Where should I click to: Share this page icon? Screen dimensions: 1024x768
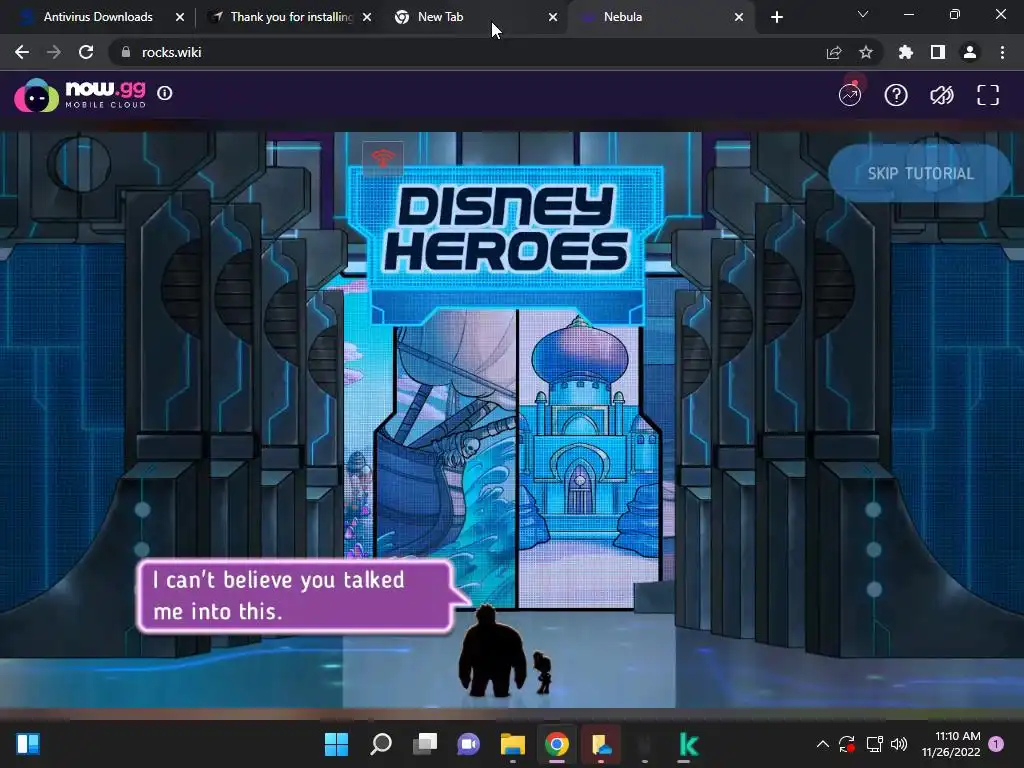(x=834, y=52)
